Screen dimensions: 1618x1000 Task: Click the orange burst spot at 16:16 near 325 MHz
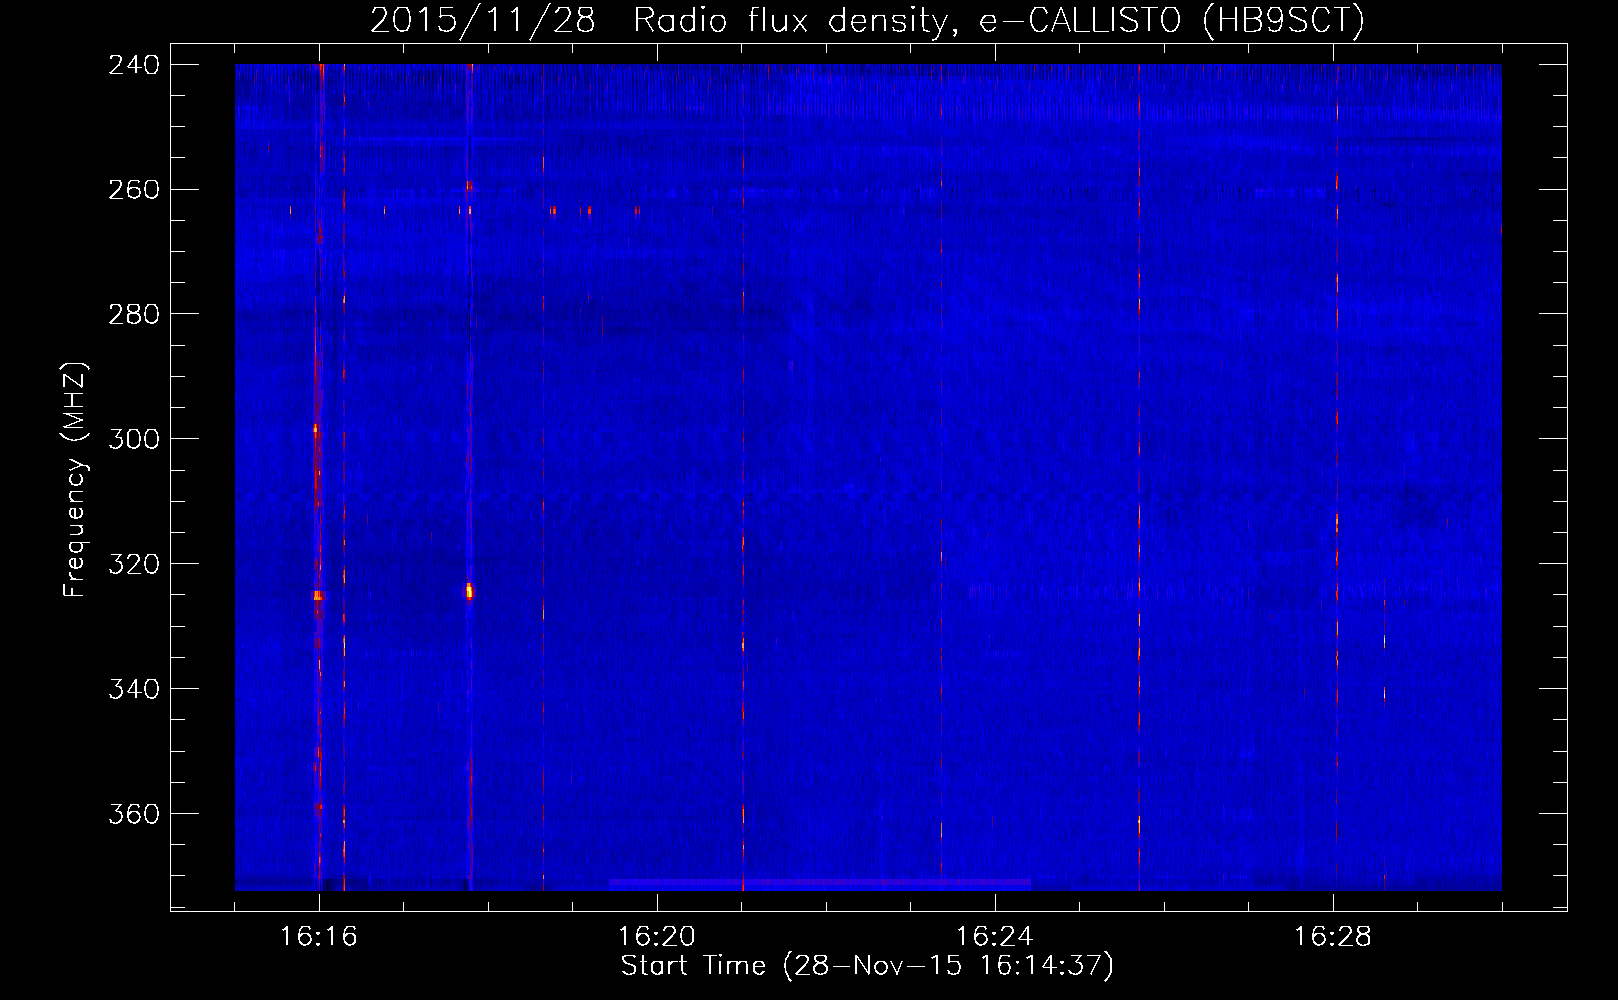(318, 595)
